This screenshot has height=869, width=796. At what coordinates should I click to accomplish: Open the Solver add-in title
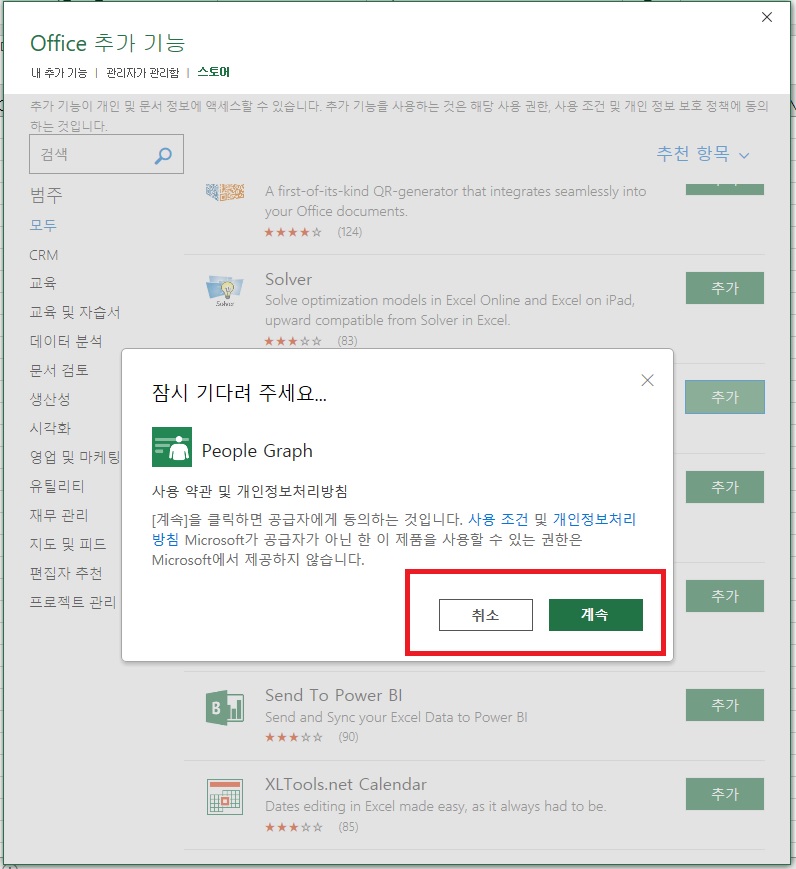pyautogui.click(x=288, y=279)
